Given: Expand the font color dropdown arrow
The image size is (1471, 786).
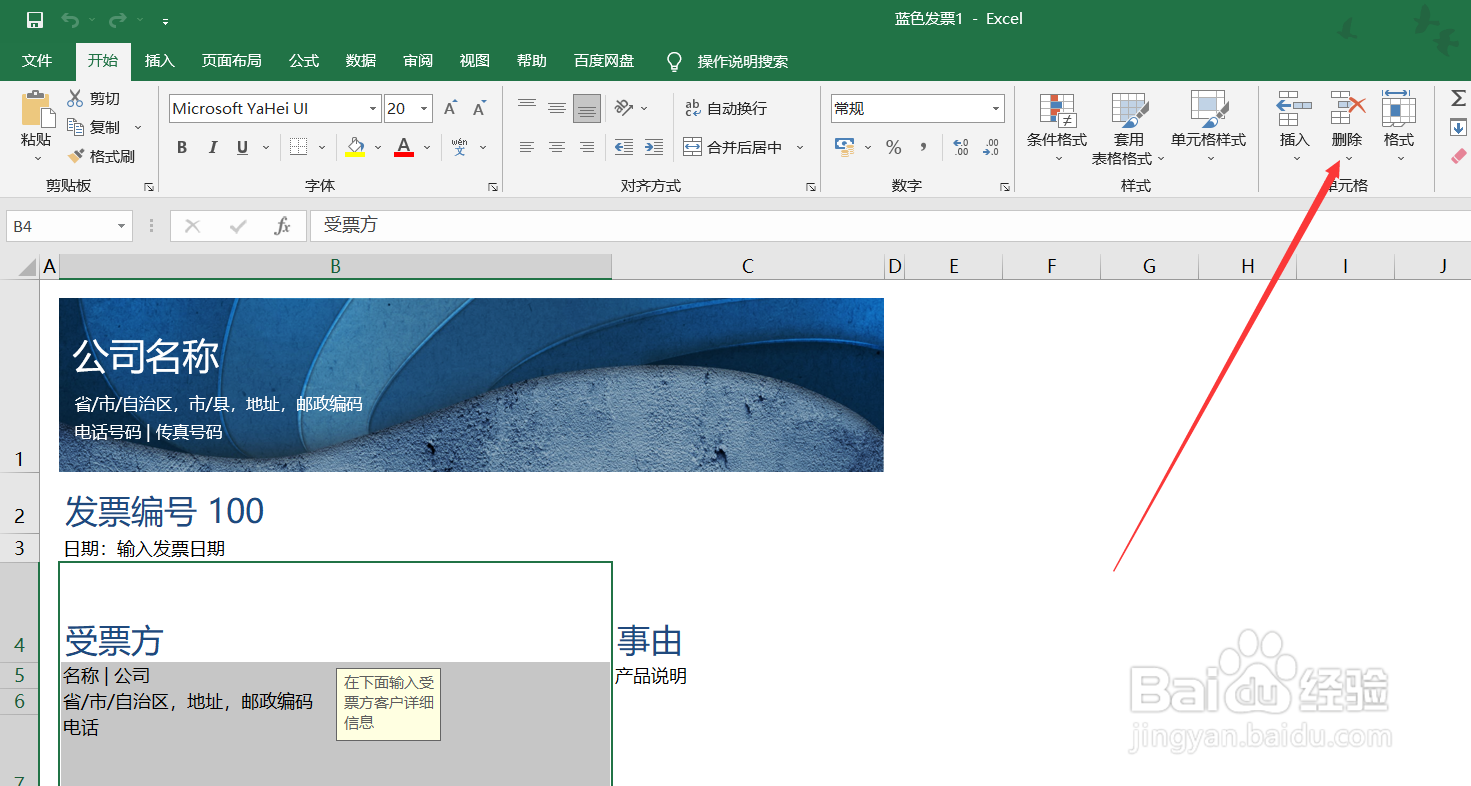Looking at the screenshot, I should coord(426,147).
